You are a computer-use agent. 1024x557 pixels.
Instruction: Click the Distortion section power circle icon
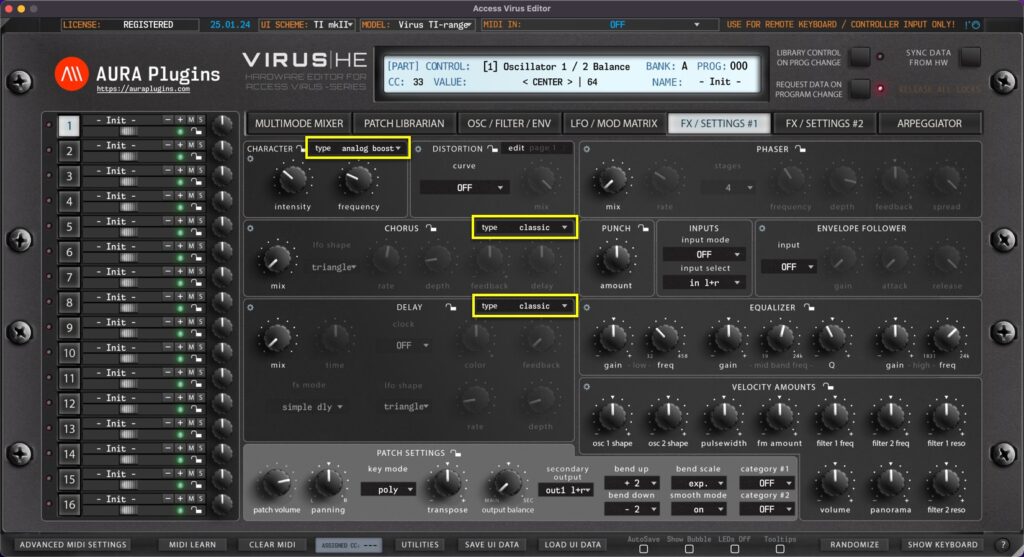[x=419, y=149]
